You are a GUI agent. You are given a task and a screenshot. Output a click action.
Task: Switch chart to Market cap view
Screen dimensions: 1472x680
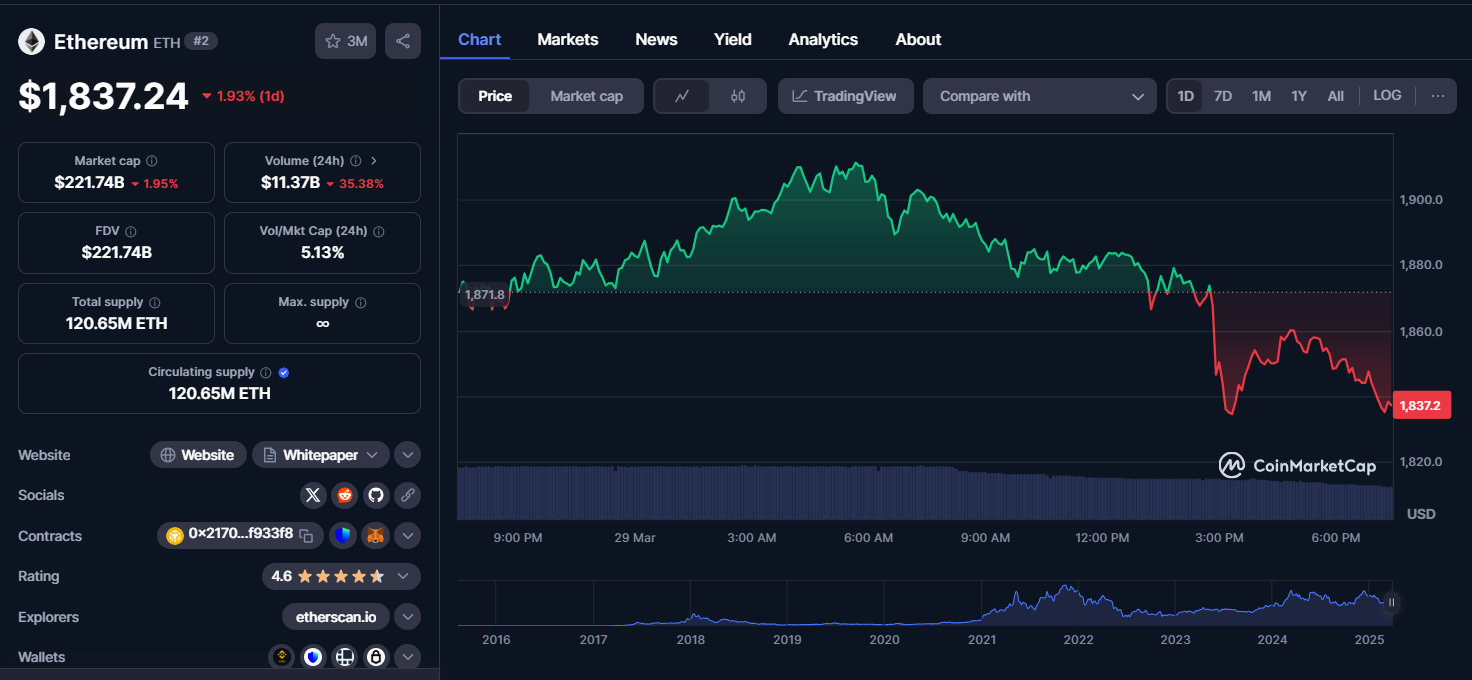(x=586, y=96)
